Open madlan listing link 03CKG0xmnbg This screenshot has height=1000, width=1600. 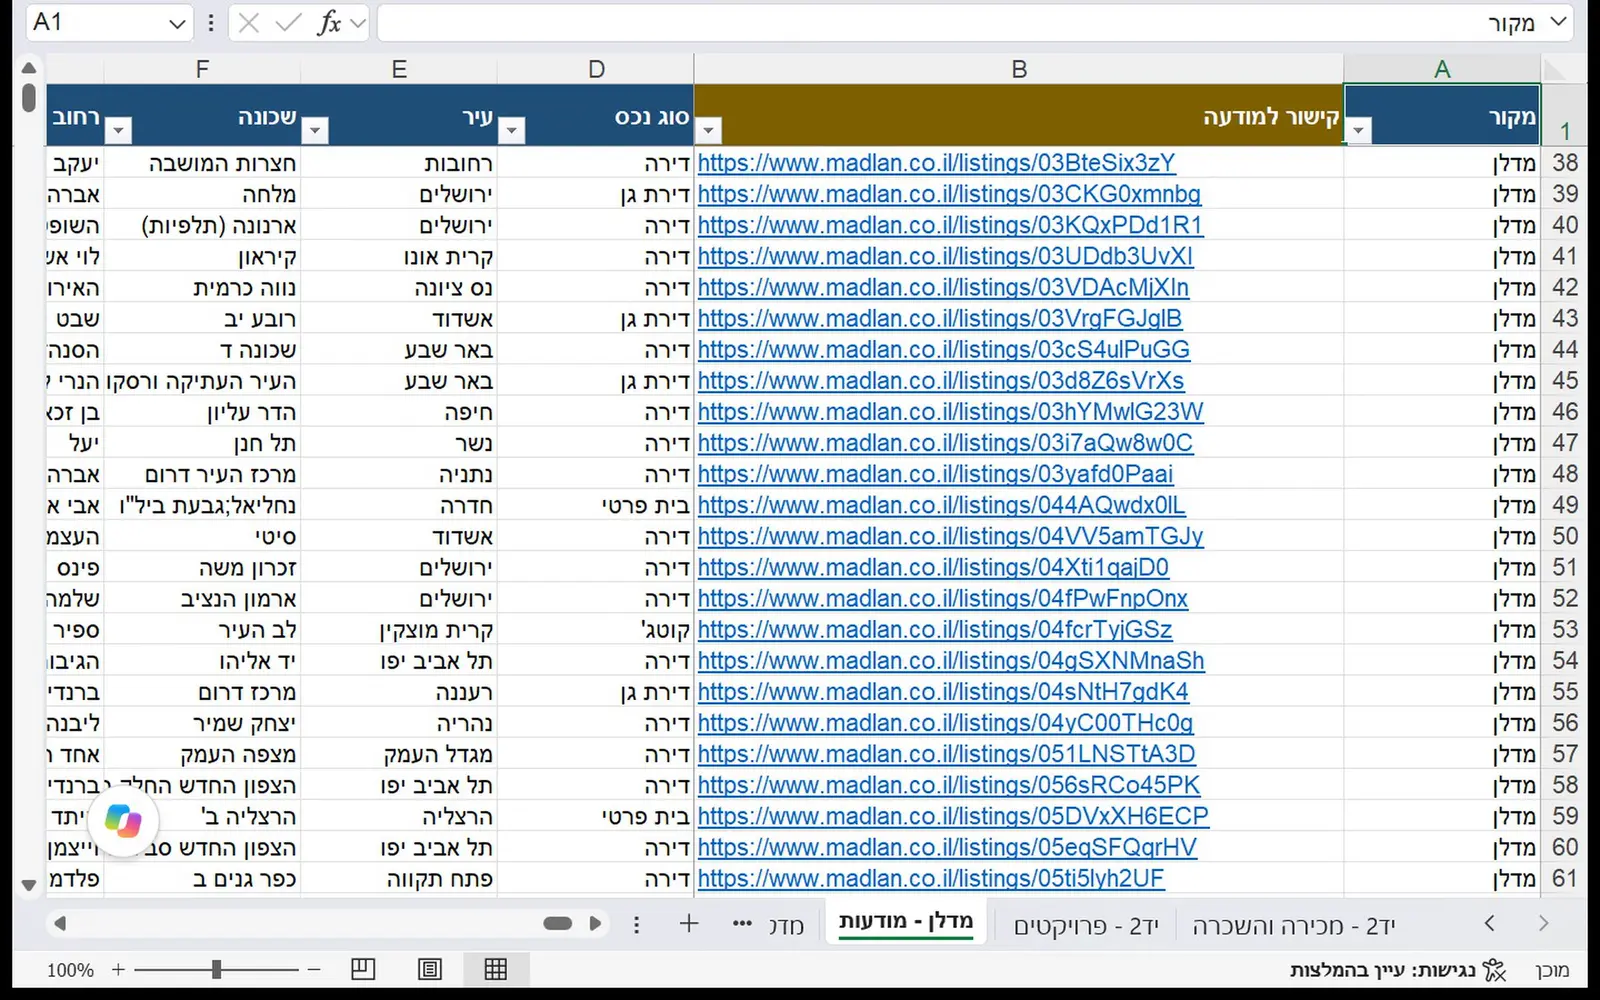click(x=949, y=194)
